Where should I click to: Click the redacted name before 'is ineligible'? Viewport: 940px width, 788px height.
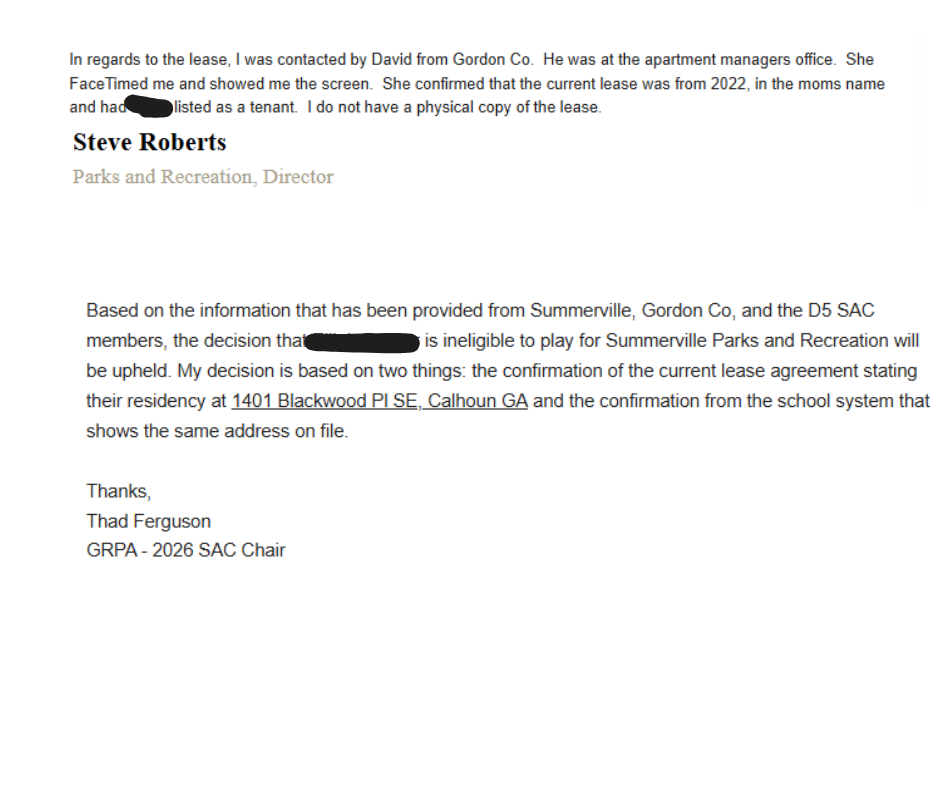click(x=362, y=342)
